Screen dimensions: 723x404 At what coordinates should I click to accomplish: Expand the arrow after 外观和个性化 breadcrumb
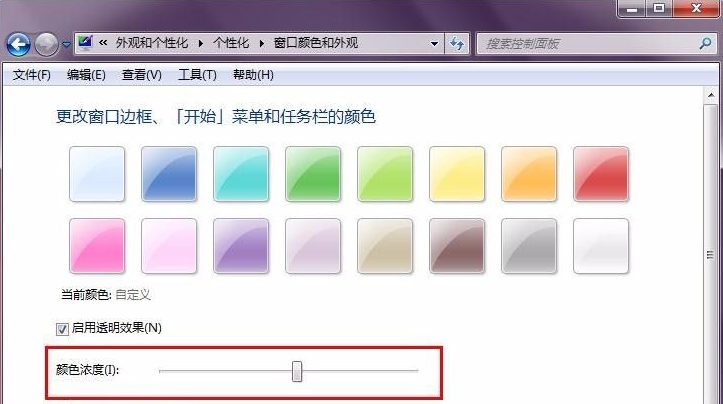pos(199,44)
